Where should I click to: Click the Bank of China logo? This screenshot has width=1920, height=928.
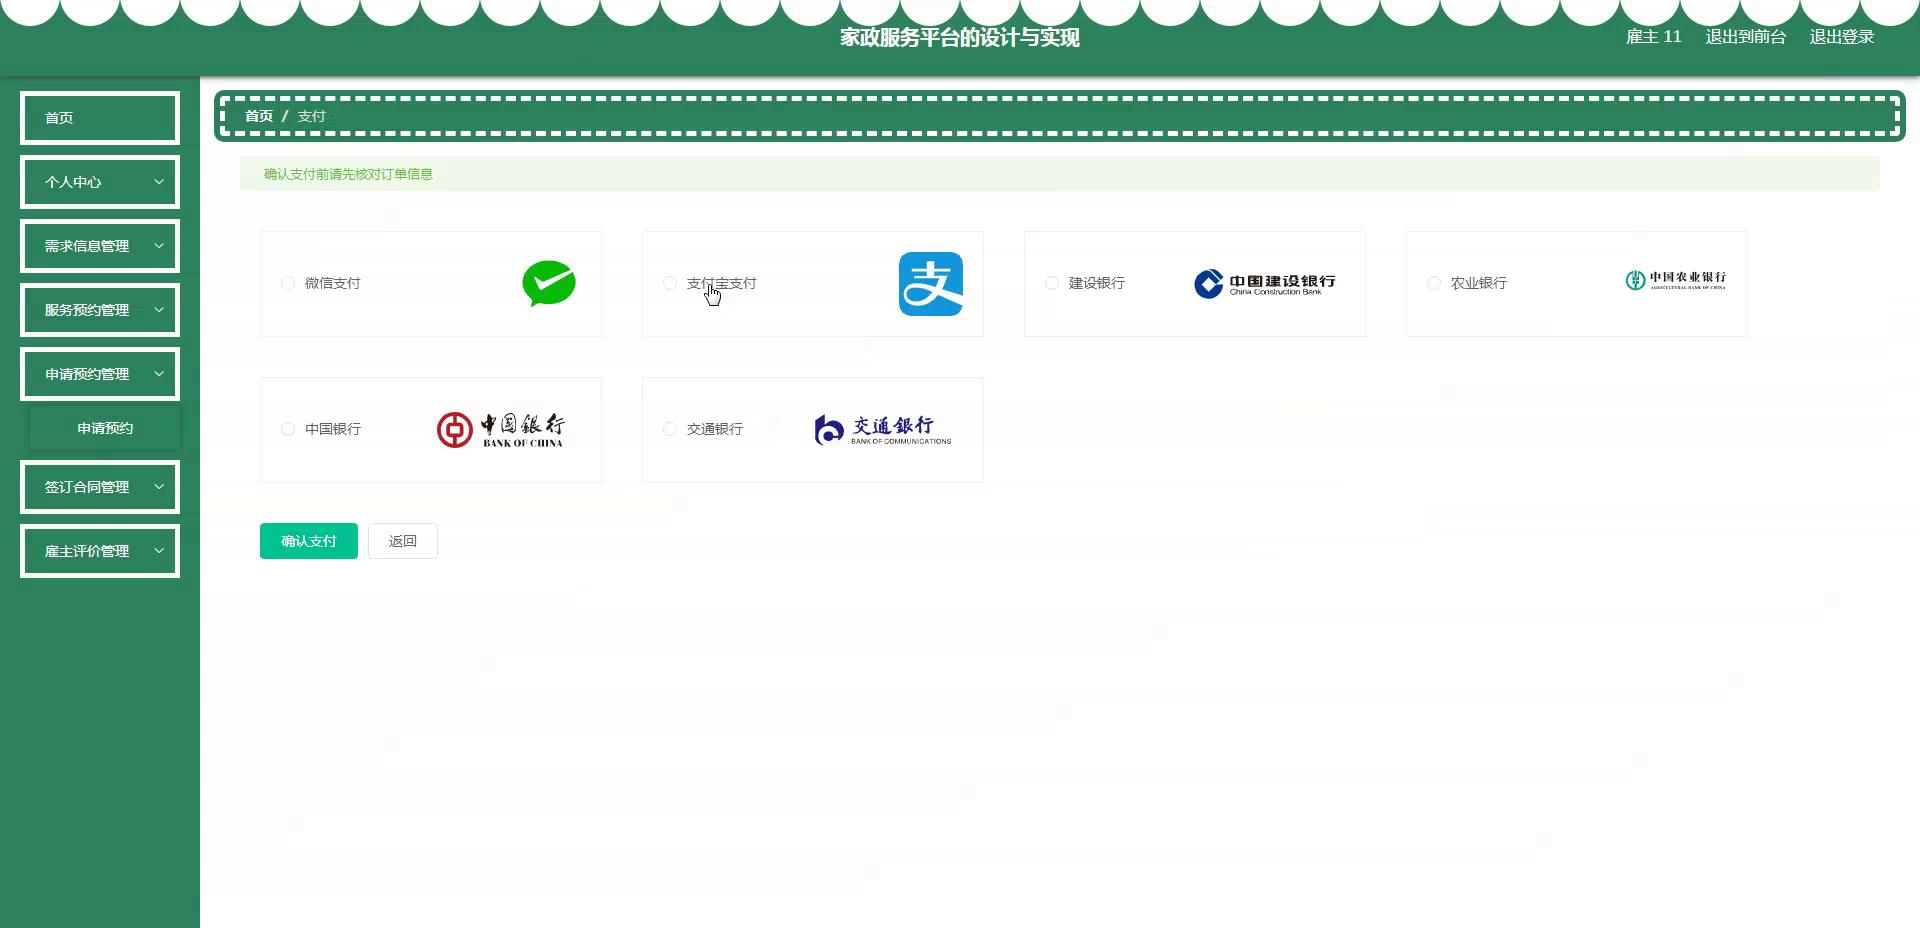click(x=501, y=430)
